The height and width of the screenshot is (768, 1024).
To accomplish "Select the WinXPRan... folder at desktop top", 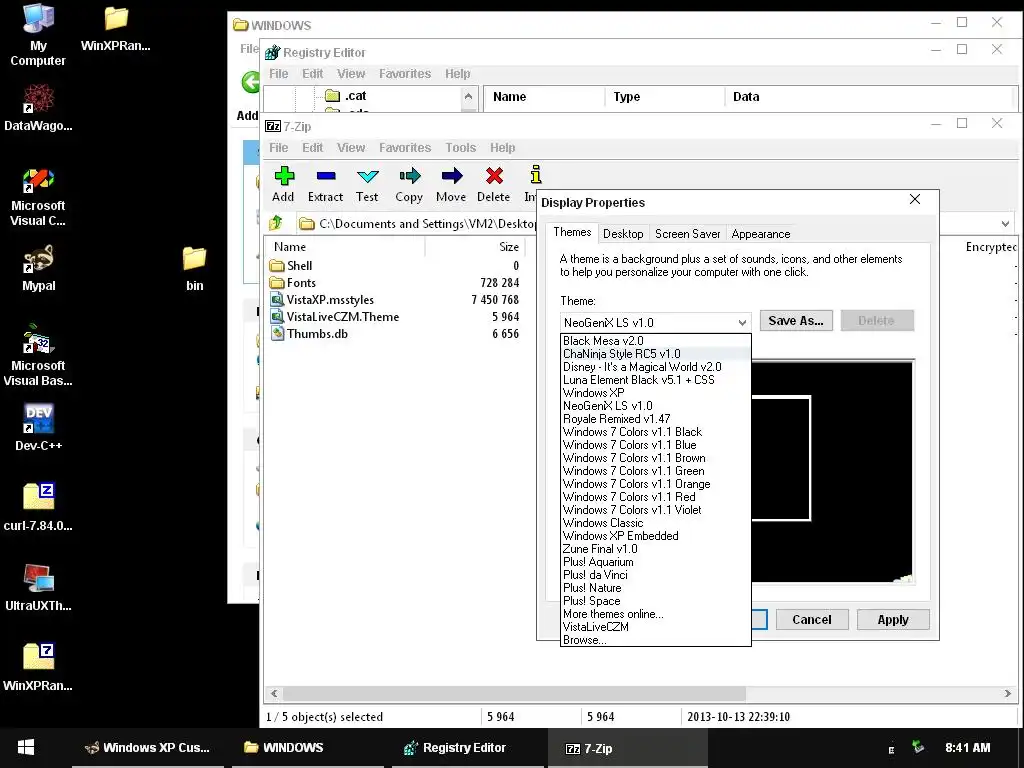I will (x=116, y=28).
